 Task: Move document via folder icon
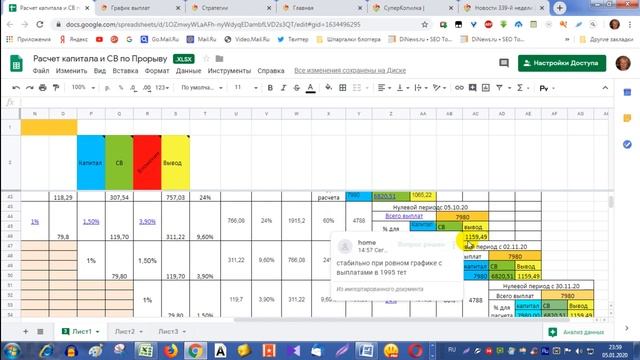pos(219,59)
